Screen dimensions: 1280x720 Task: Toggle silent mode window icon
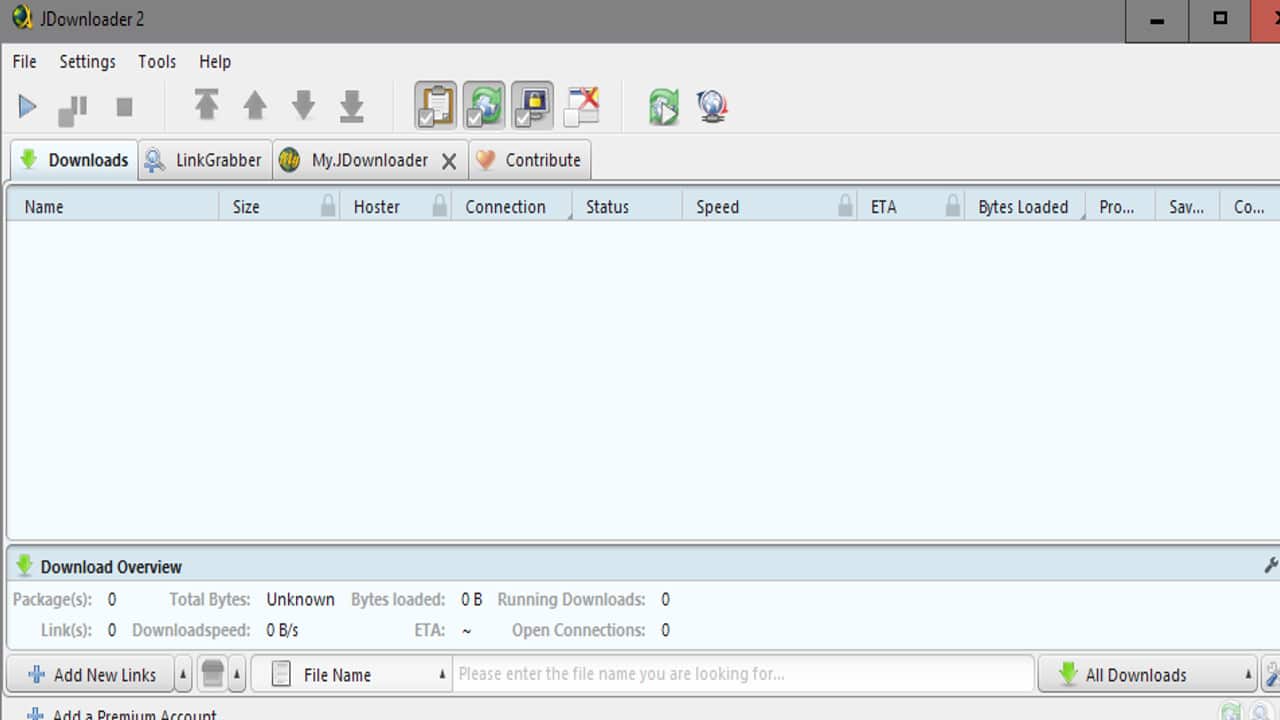581,106
